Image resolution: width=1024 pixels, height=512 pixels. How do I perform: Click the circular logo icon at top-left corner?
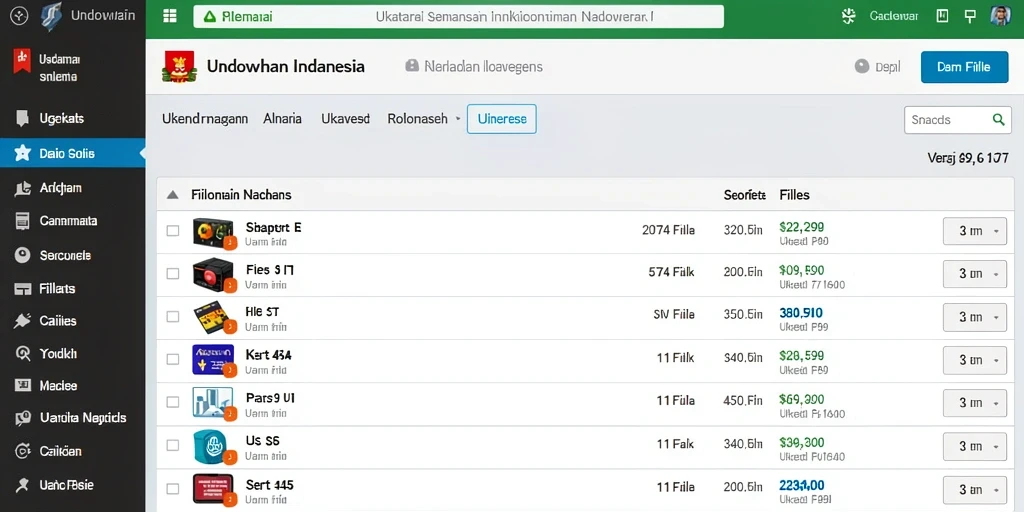click(19, 16)
